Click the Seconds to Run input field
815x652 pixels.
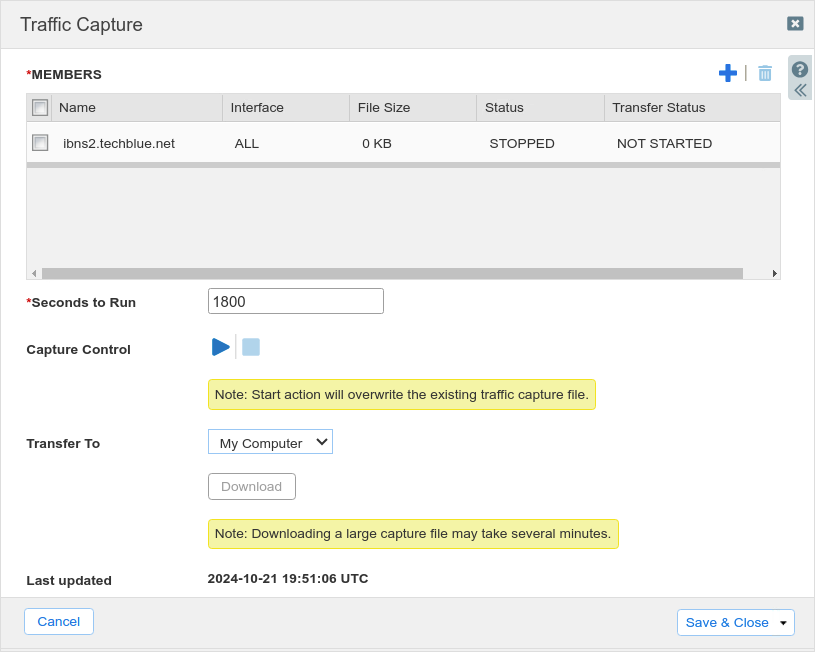pyautogui.click(x=296, y=301)
